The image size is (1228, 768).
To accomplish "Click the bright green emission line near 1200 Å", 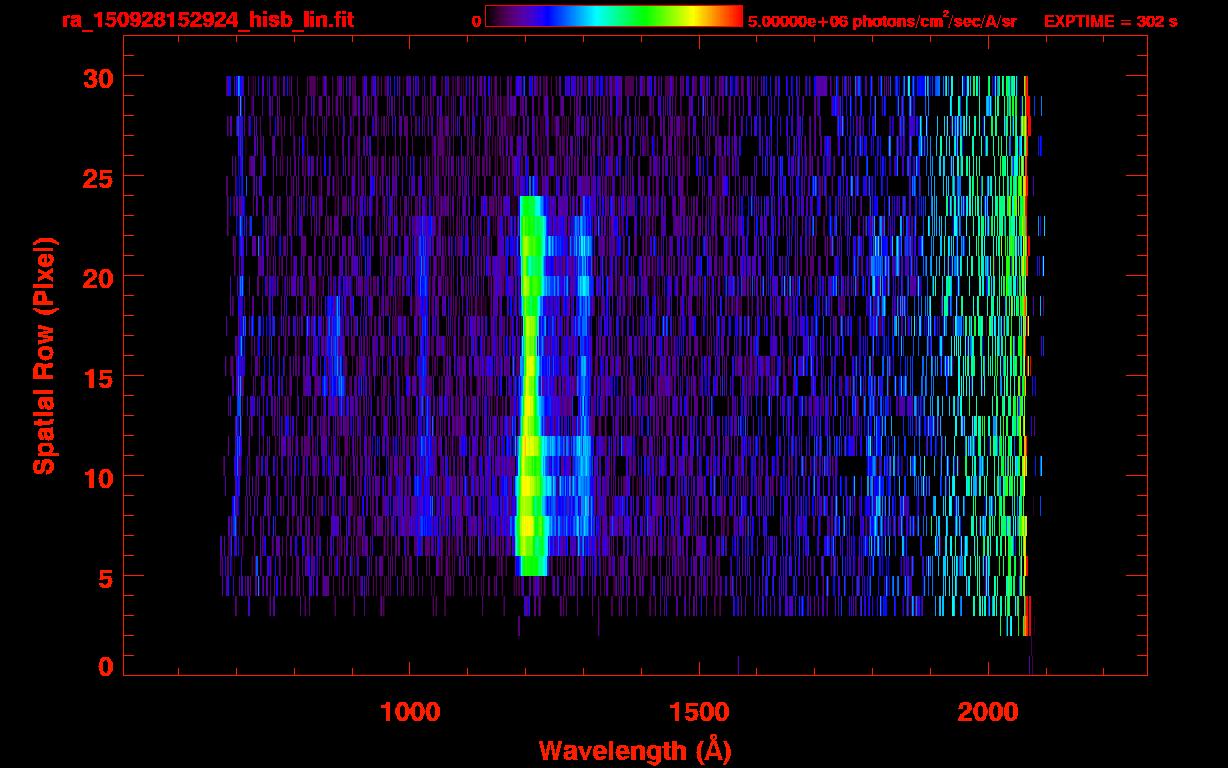I will point(530,380).
